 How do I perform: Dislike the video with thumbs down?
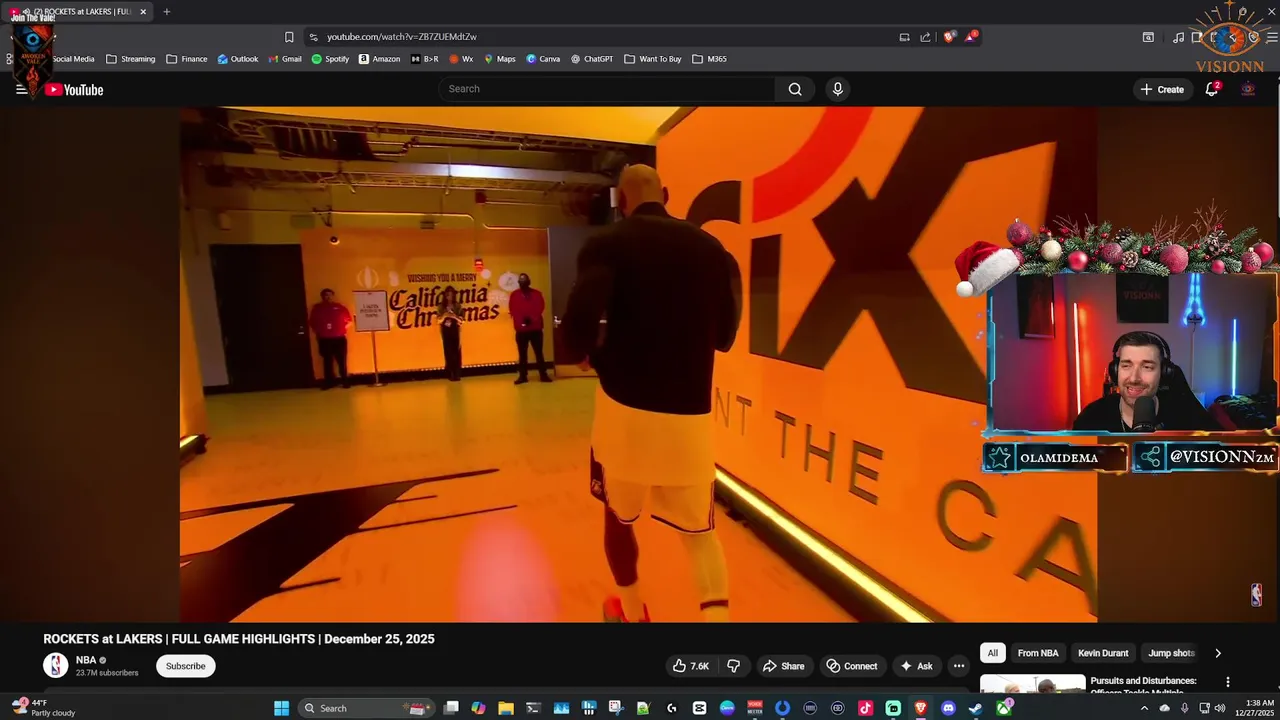pyautogui.click(x=734, y=666)
